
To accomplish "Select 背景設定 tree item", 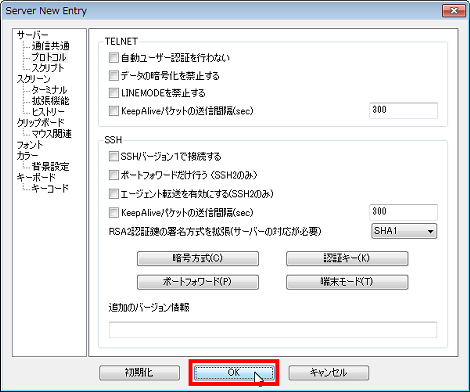I will point(50,166).
